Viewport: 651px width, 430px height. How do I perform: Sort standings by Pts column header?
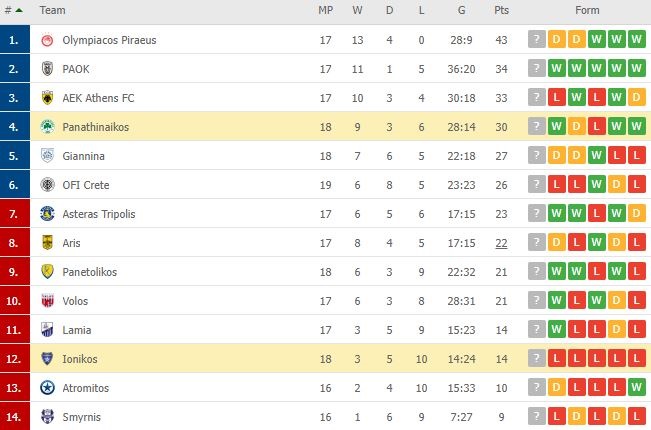pos(501,10)
